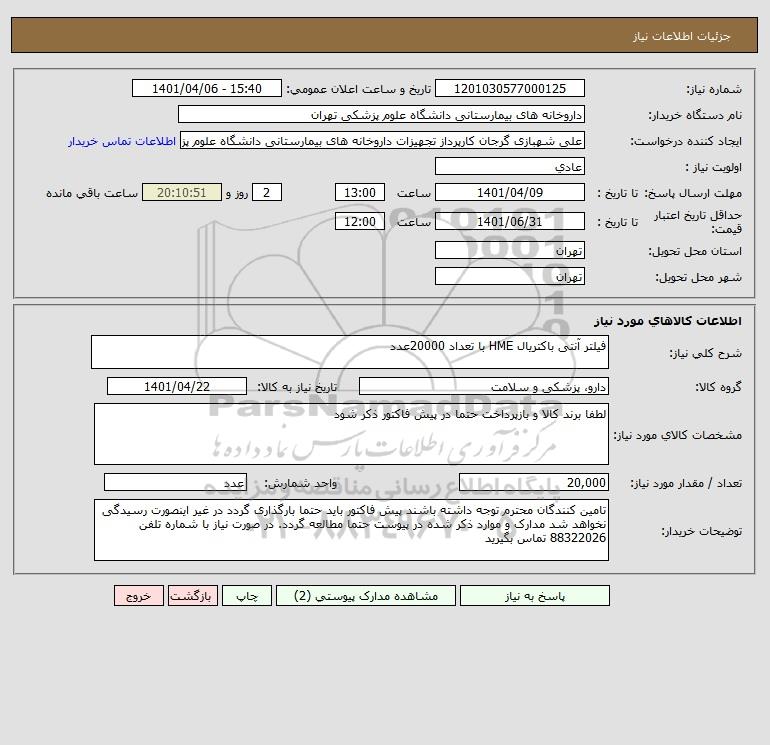Click the request creator field 'علی شهبازی گرجان'
The height and width of the screenshot is (745, 770).
pyautogui.click(x=382, y=141)
